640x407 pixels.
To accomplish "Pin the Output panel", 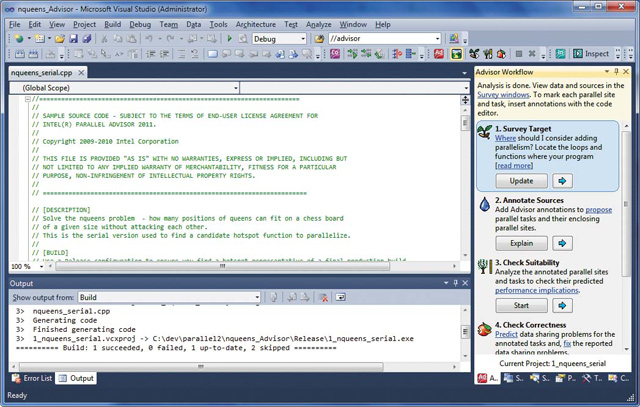I will pyautogui.click(x=456, y=283).
